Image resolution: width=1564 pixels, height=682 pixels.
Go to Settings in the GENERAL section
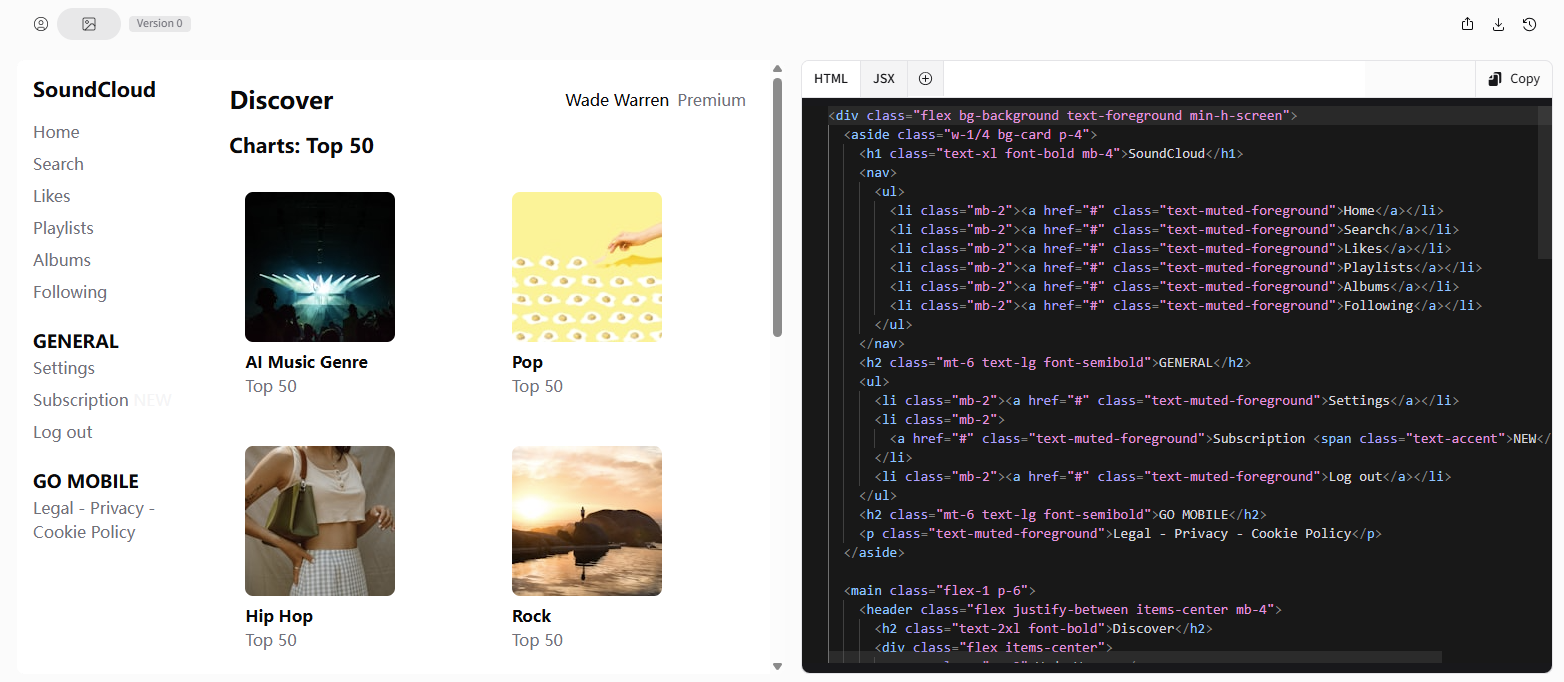pos(64,368)
